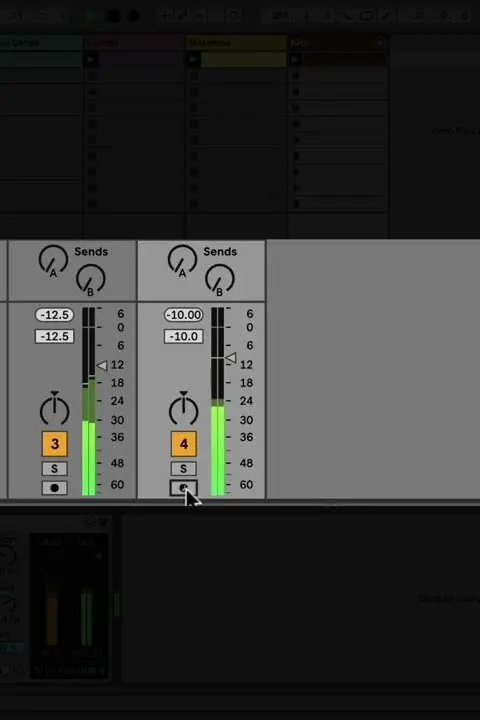Click Send B knob on track 3
This screenshot has width=480, height=720.
tap(90, 279)
